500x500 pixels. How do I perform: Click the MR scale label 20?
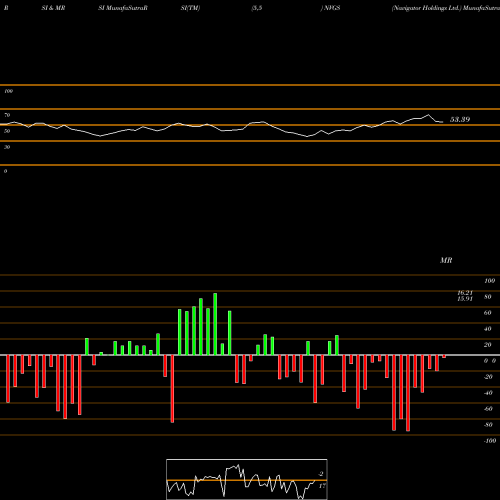point(488,345)
